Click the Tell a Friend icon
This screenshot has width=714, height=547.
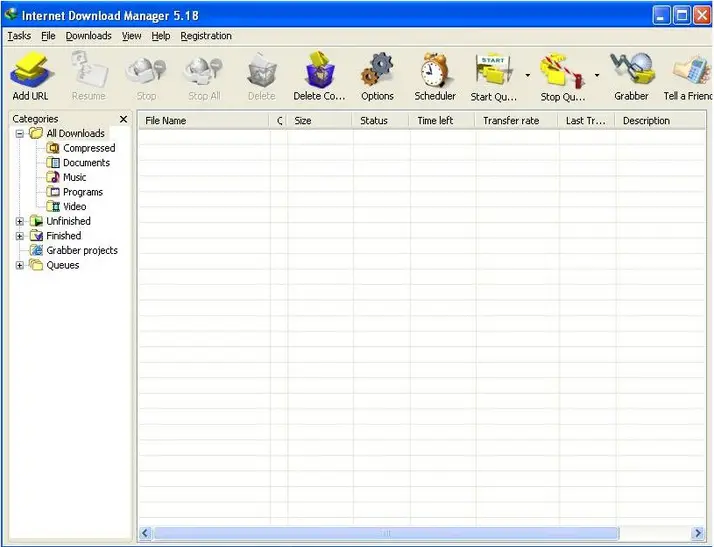coord(691,70)
